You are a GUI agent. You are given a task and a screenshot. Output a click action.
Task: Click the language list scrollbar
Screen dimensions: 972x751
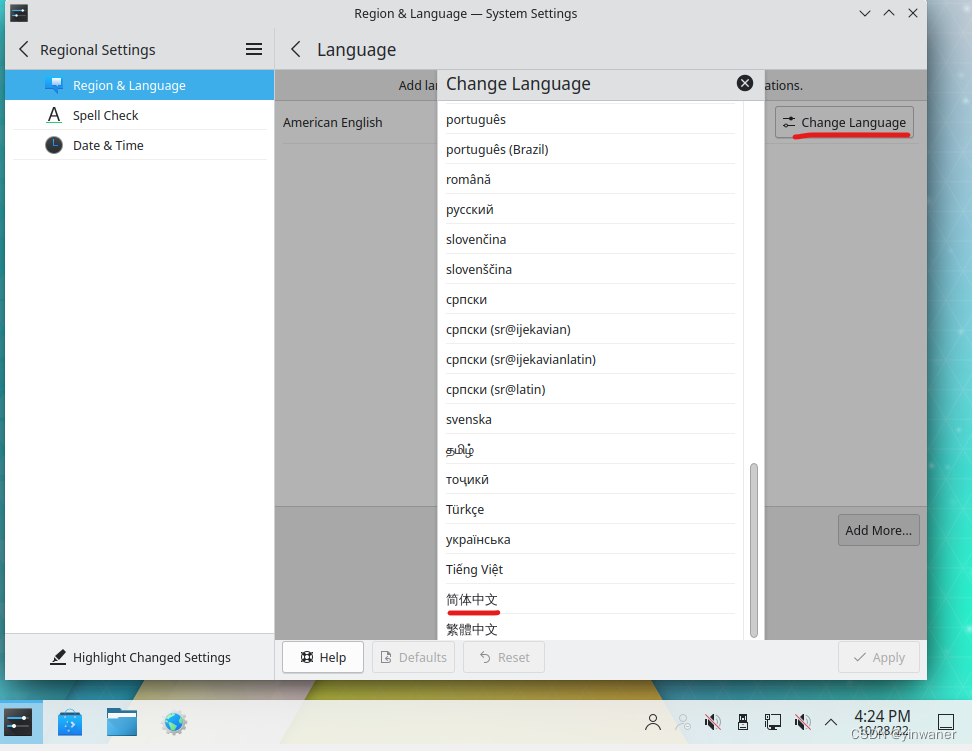click(754, 550)
